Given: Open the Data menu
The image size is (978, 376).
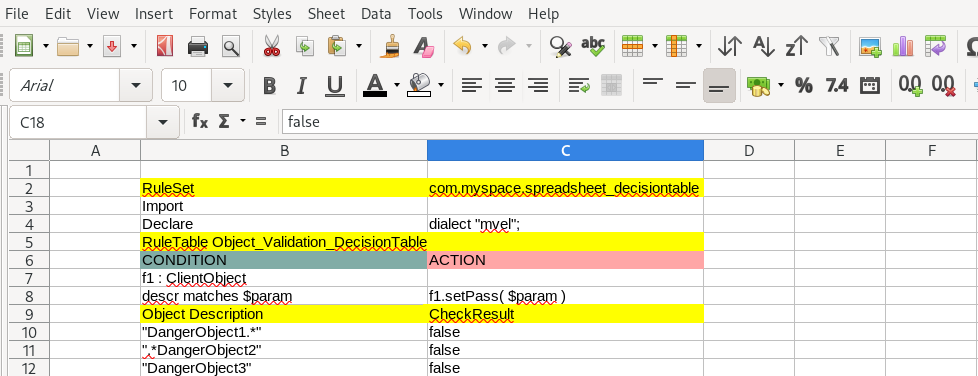Looking at the screenshot, I should [x=376, y=13].
